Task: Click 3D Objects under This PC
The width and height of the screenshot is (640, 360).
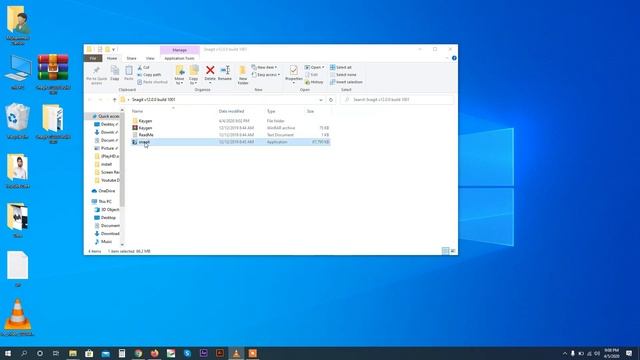Action: (107, 210)
